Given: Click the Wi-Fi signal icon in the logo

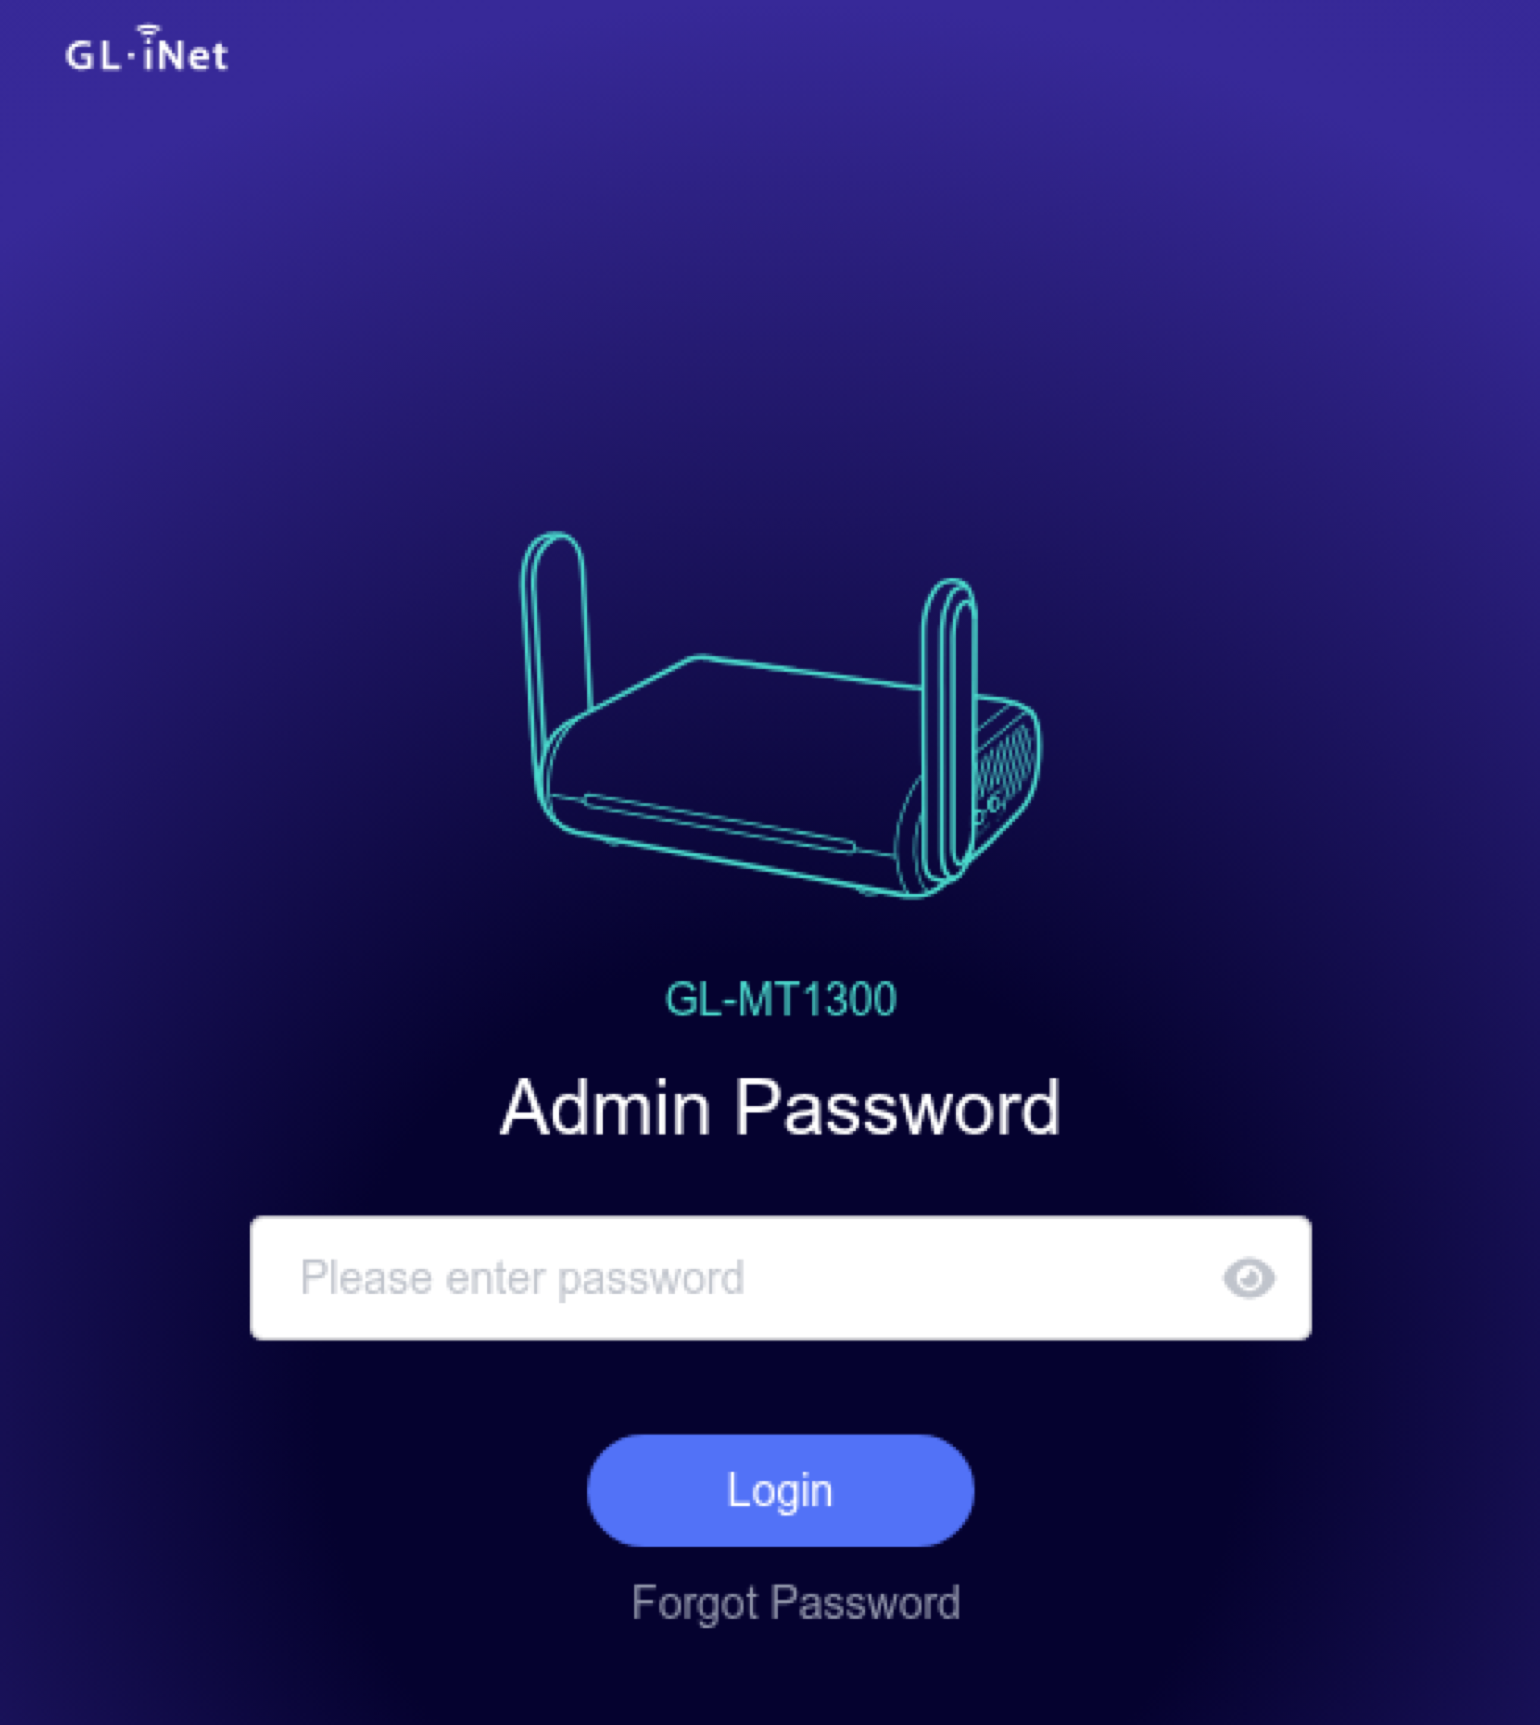Looking at the screenshot, I should point(148,32).
